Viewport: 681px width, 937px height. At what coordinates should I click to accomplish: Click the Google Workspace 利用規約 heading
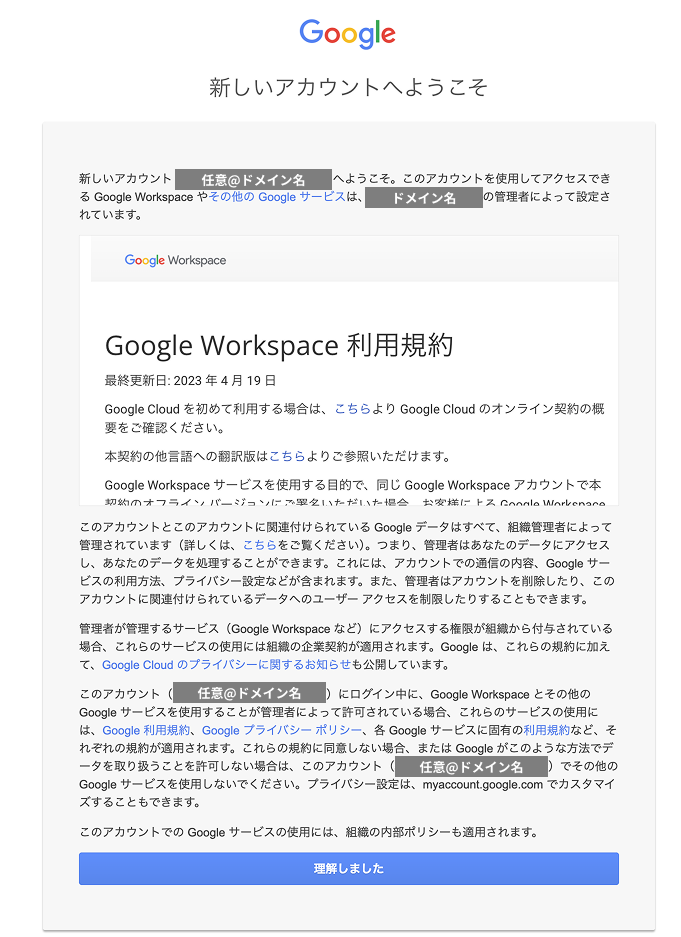(x=279, y=345)
